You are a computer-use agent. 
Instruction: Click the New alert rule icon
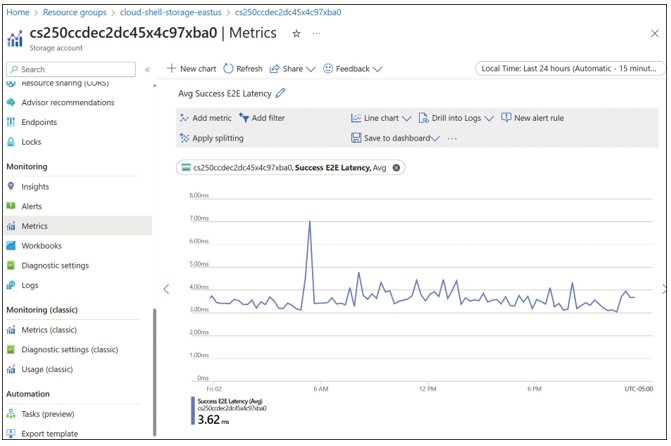(x=506, y=117)
